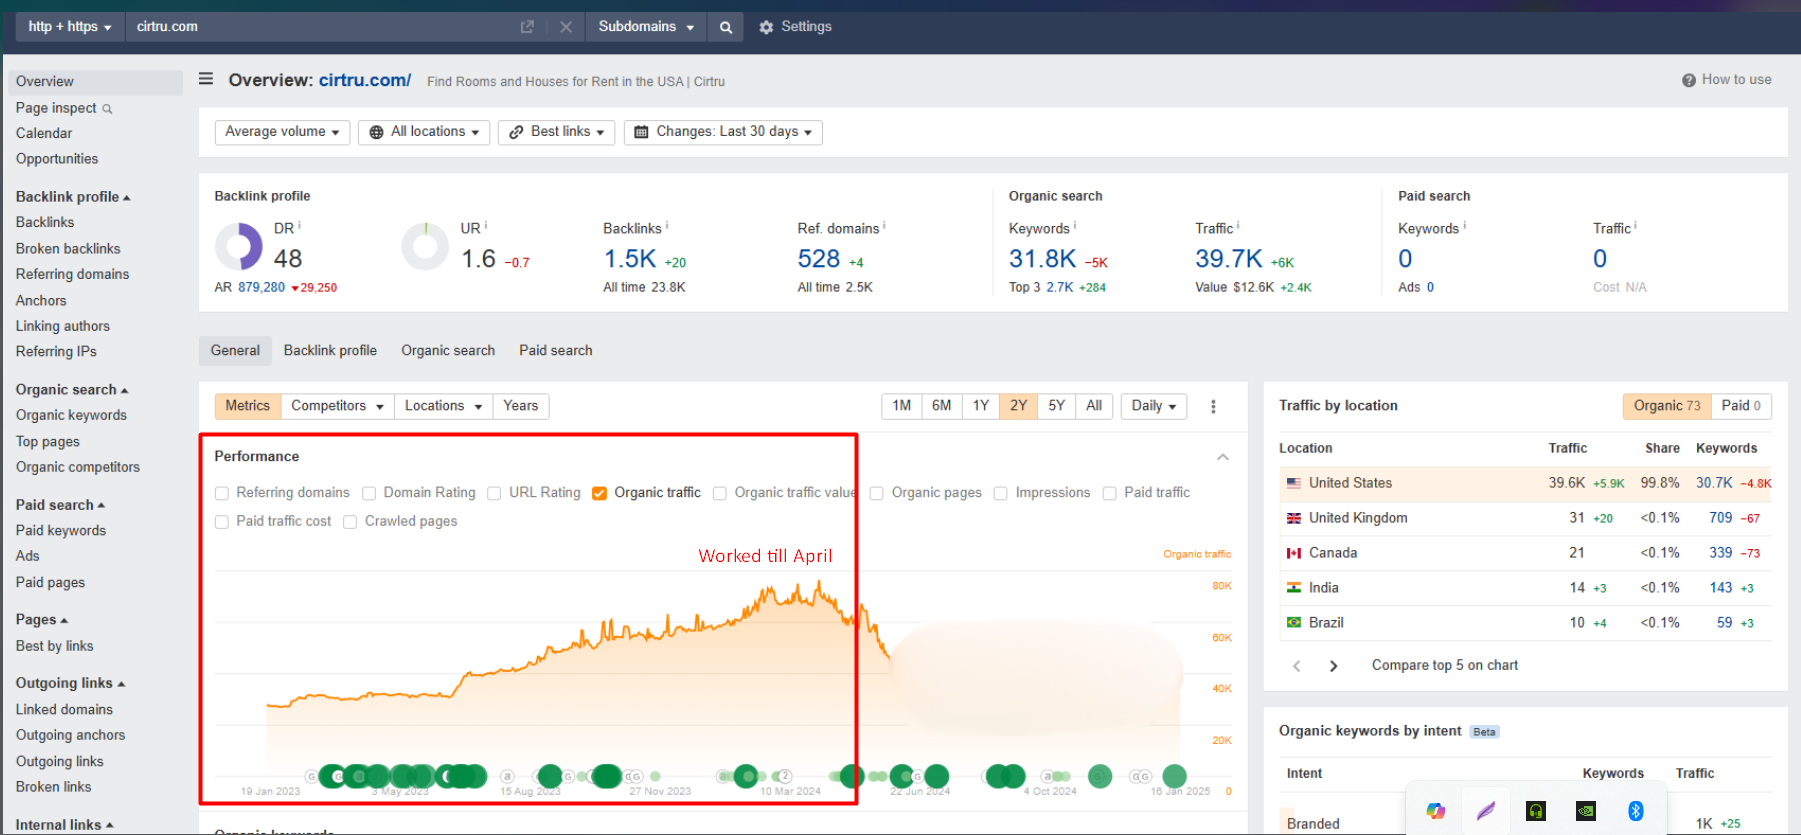Click the green update marker near 10 Mar 2024
The image size is (1801, 835).
(746, 776)
